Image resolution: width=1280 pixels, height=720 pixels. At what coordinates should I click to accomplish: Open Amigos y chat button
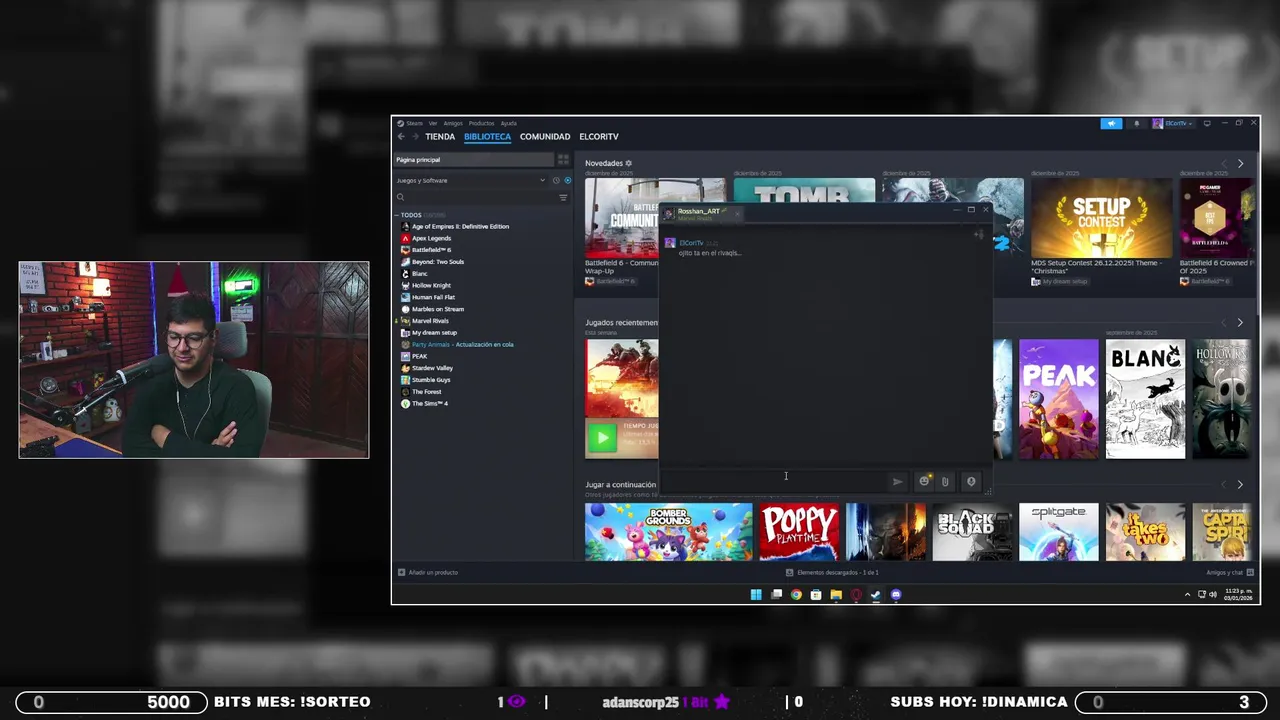coord(1230,573)
